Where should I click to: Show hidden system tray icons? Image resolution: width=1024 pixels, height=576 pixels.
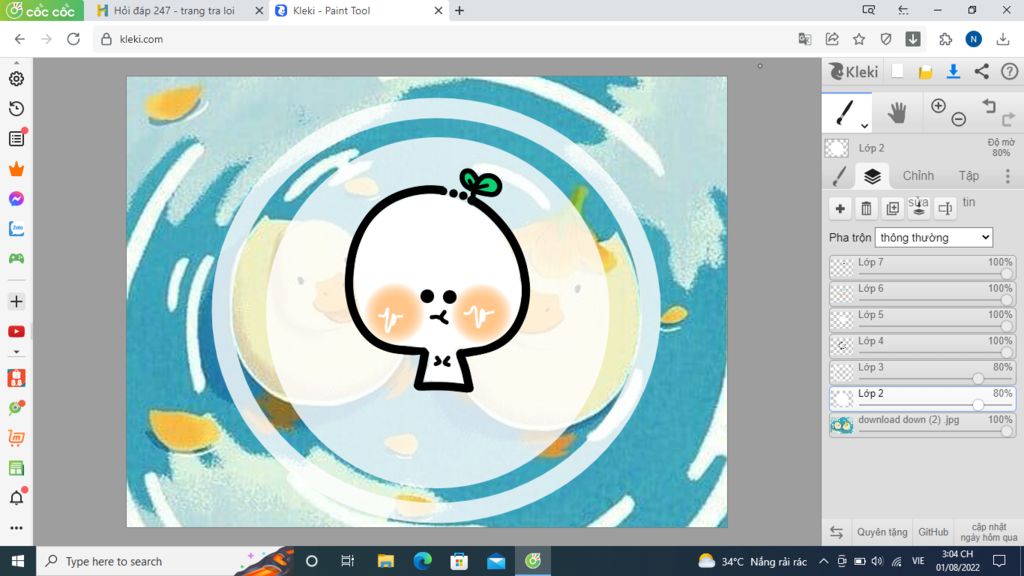pos(824,561)
